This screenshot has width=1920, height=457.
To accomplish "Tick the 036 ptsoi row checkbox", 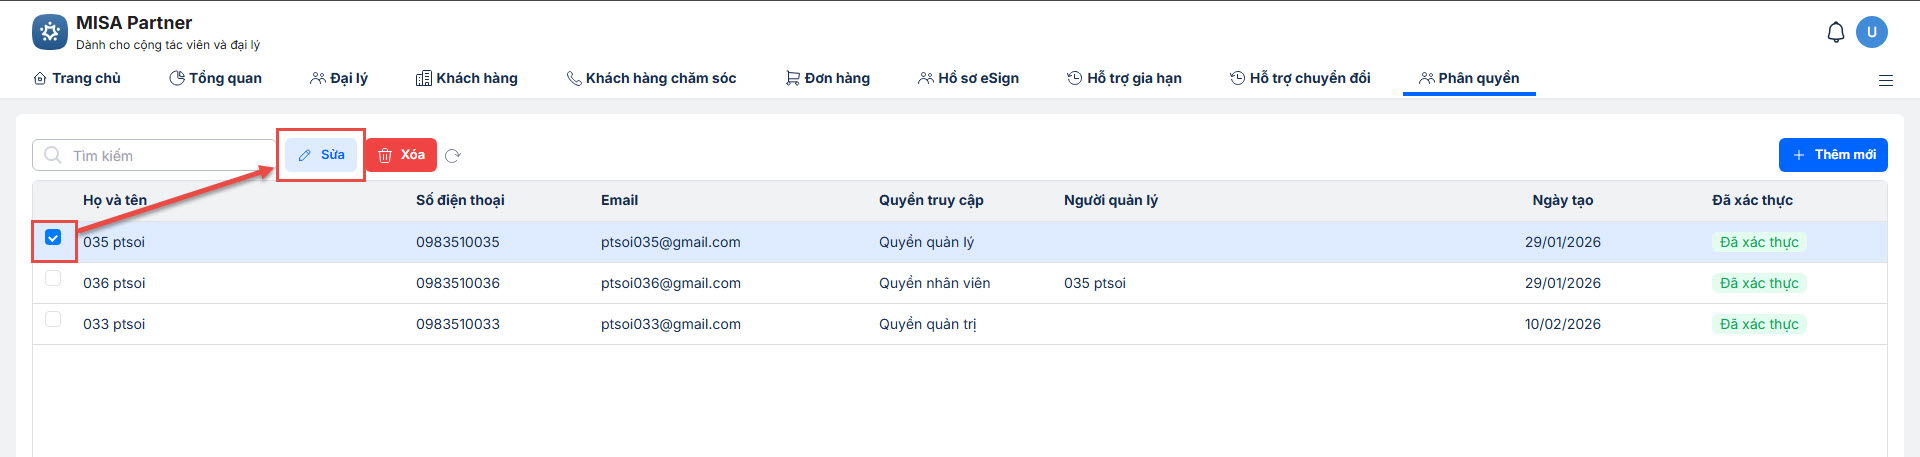I will pos(53,279).
